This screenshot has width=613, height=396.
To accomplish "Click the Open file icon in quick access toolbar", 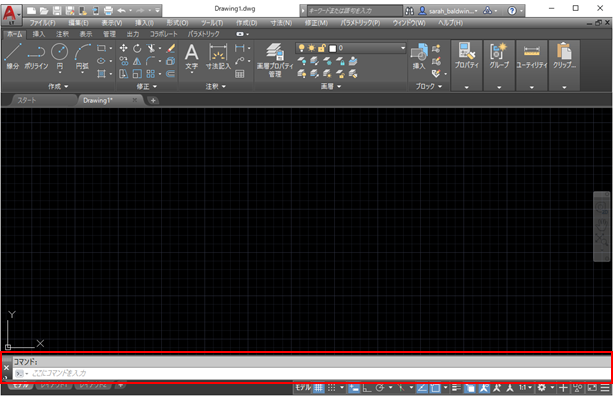I will (x=44, y=11).
